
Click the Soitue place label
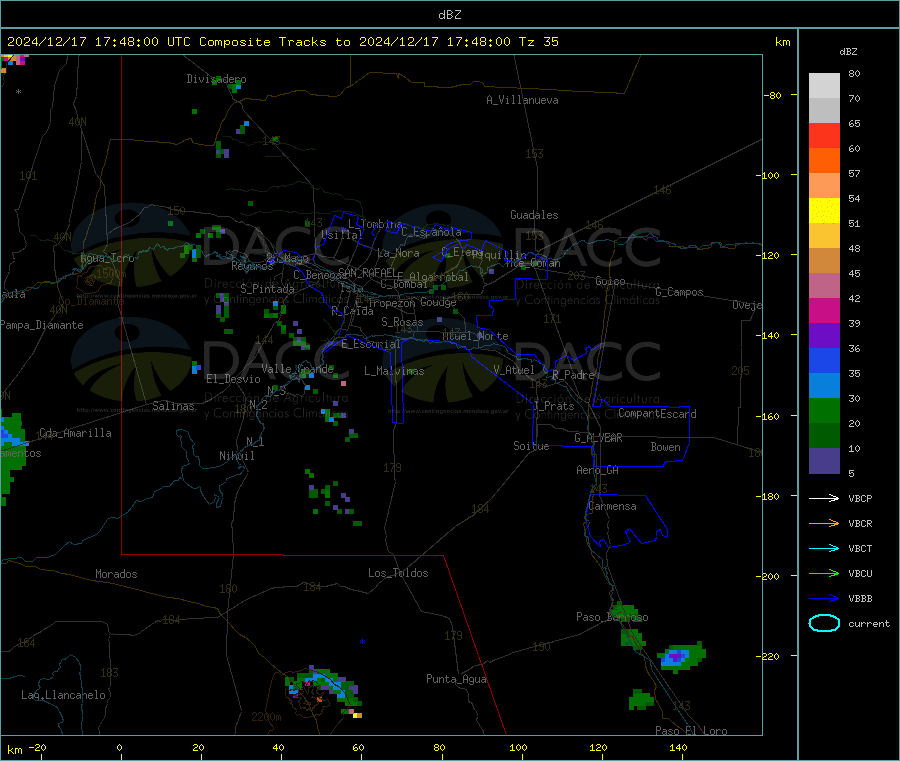click(x=531, y=446)
